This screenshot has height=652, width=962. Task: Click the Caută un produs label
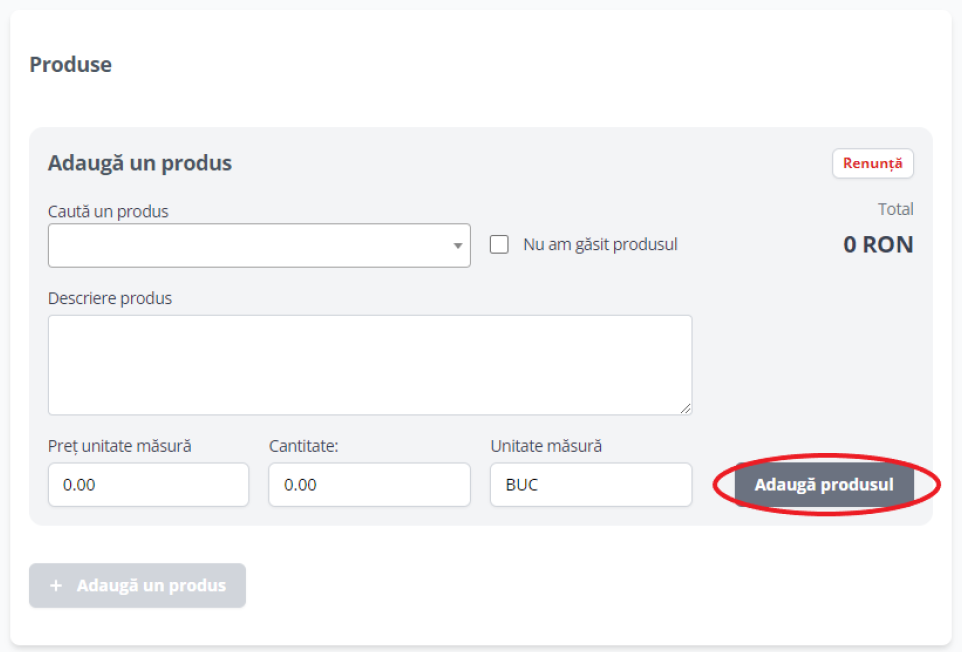[x=108, y=211]
